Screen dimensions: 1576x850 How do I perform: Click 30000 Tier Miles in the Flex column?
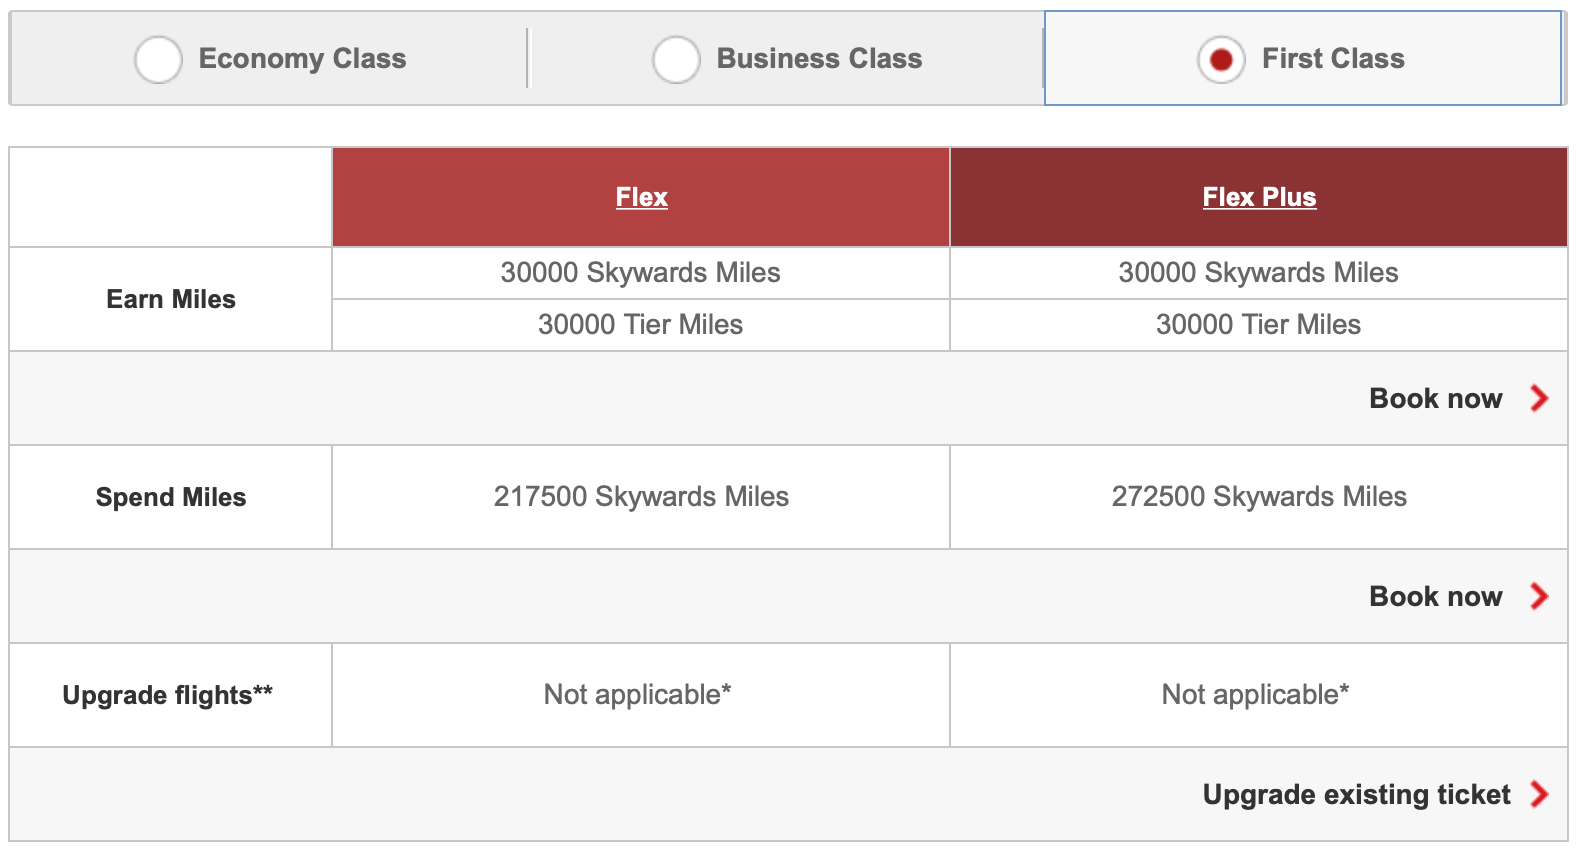640,325
